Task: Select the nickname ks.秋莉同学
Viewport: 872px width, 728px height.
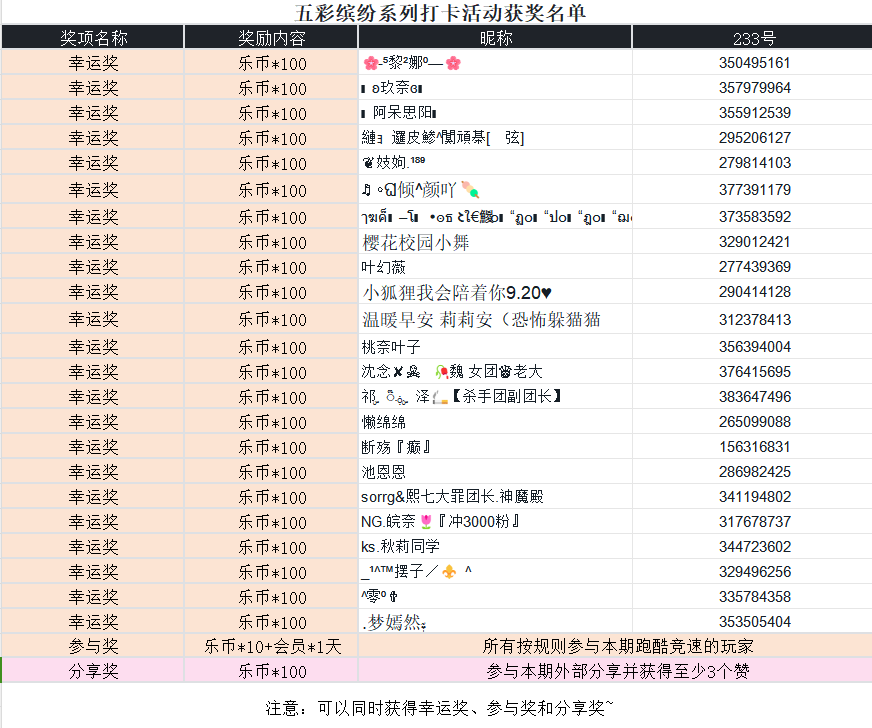Action: click(400, 547)
